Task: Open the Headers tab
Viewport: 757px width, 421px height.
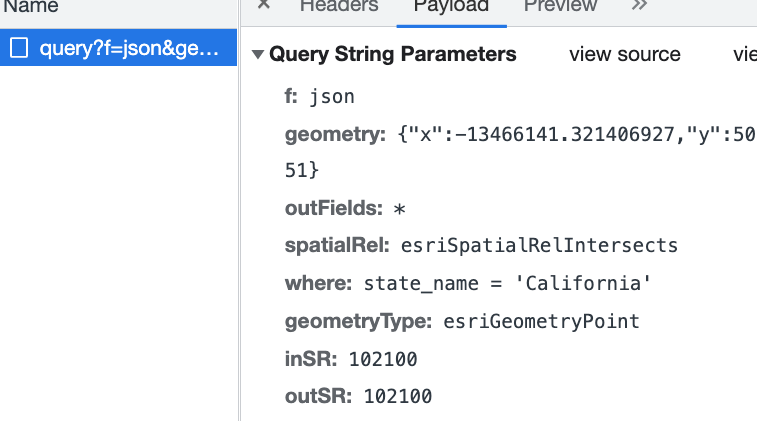Action: [x=339, y=6]
